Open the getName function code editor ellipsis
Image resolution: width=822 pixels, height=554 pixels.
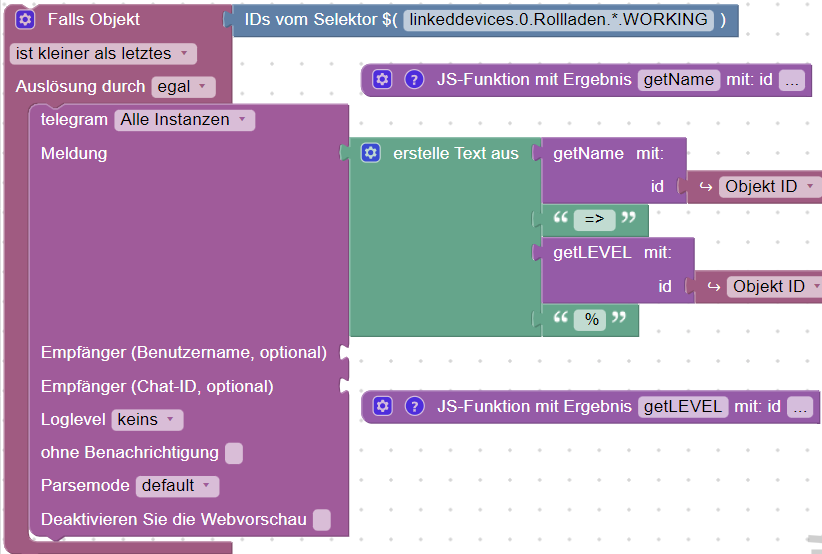[x=792, y=80]
